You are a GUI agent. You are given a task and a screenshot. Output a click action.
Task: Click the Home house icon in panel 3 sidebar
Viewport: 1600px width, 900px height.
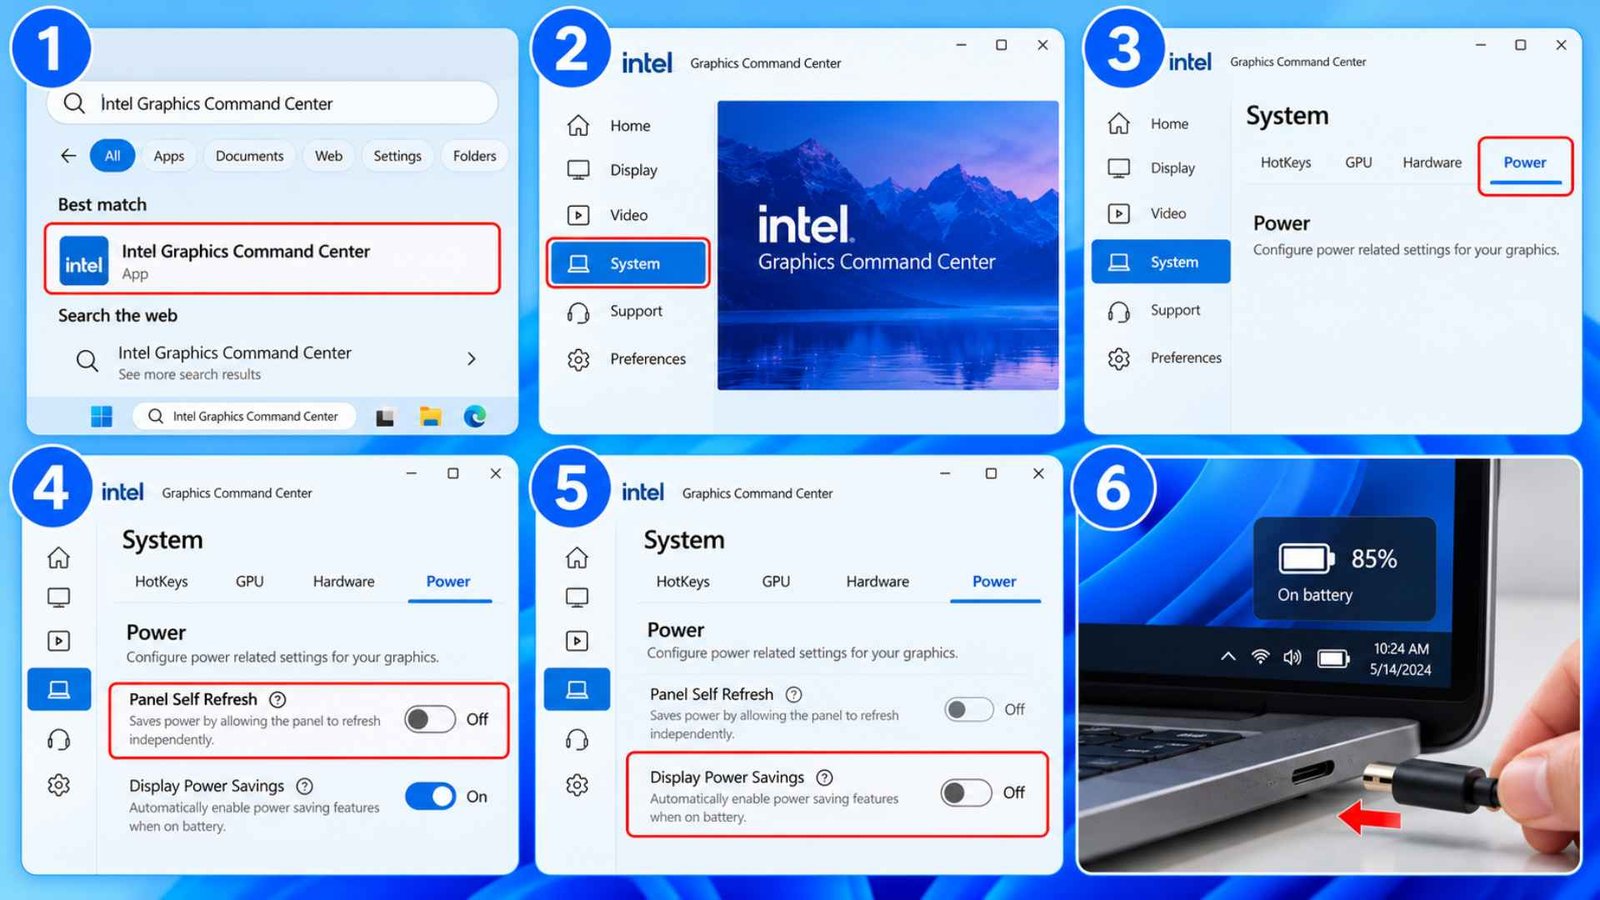point(1119,124)
